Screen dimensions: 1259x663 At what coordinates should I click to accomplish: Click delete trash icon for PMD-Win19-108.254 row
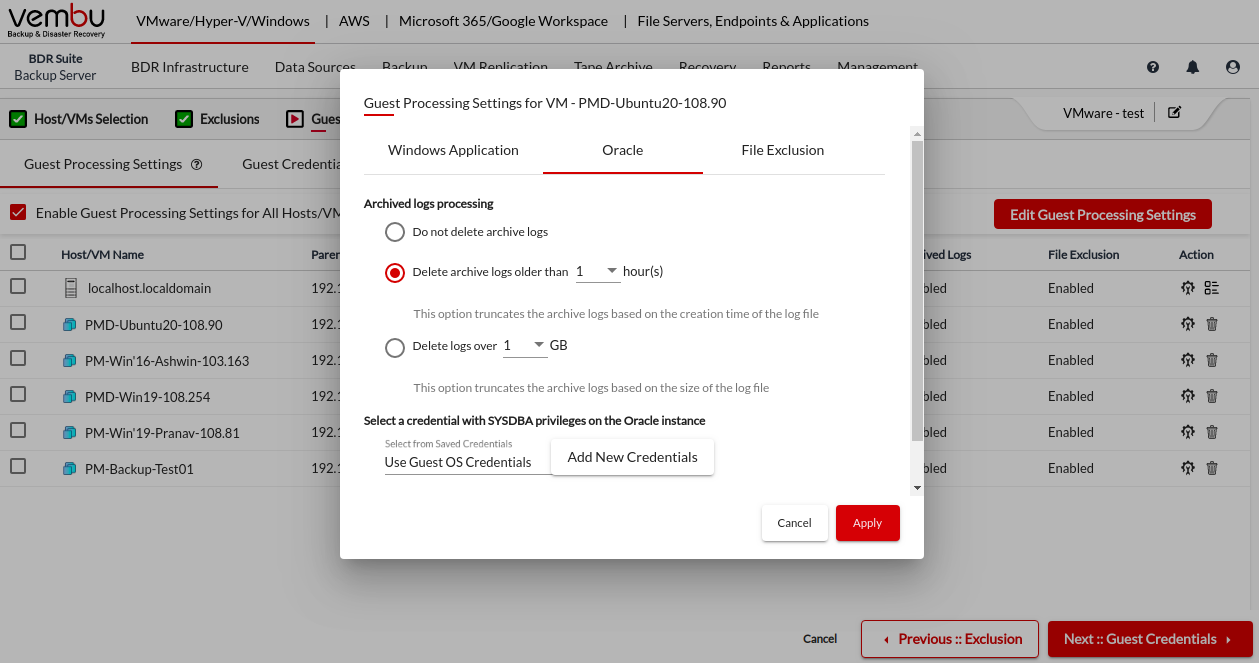[x=1212, y=396]
